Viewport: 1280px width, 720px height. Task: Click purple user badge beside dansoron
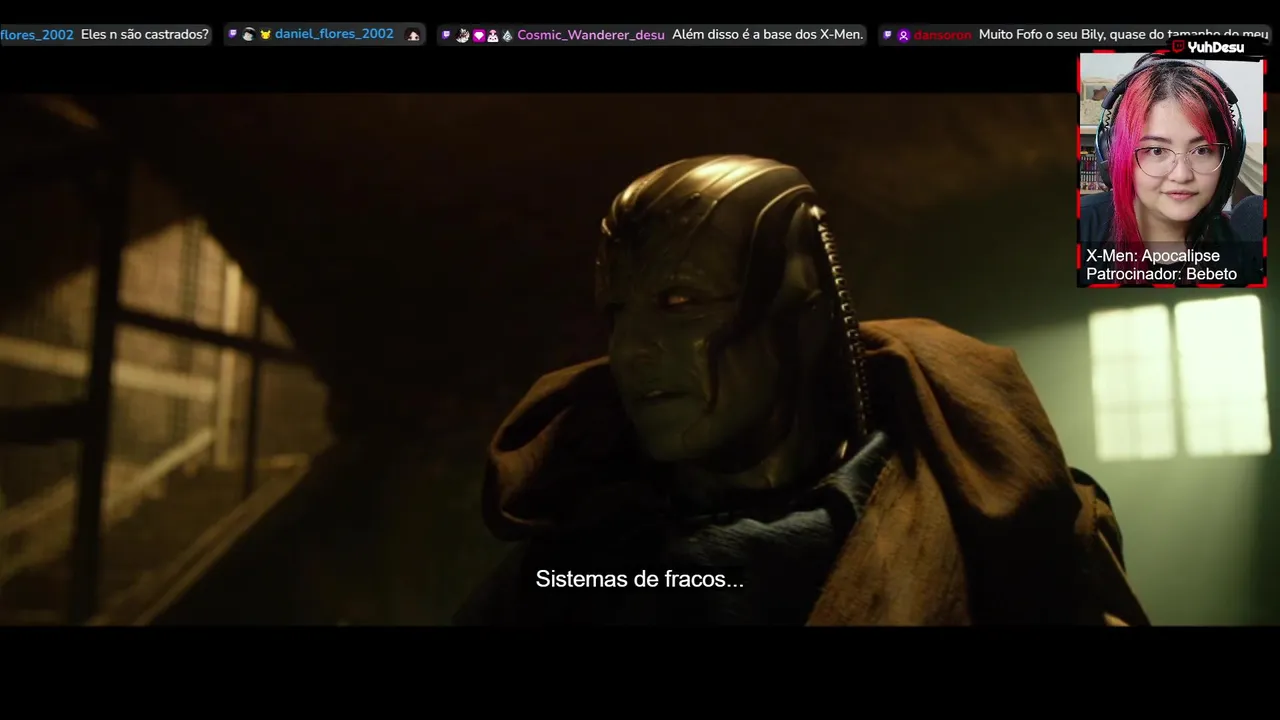tap(903, 35)
